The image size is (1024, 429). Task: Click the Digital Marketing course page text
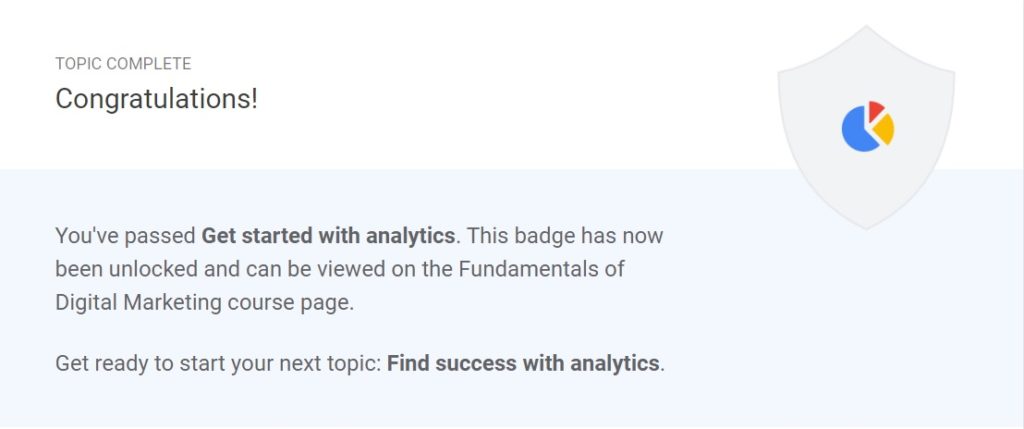(204, 304)
